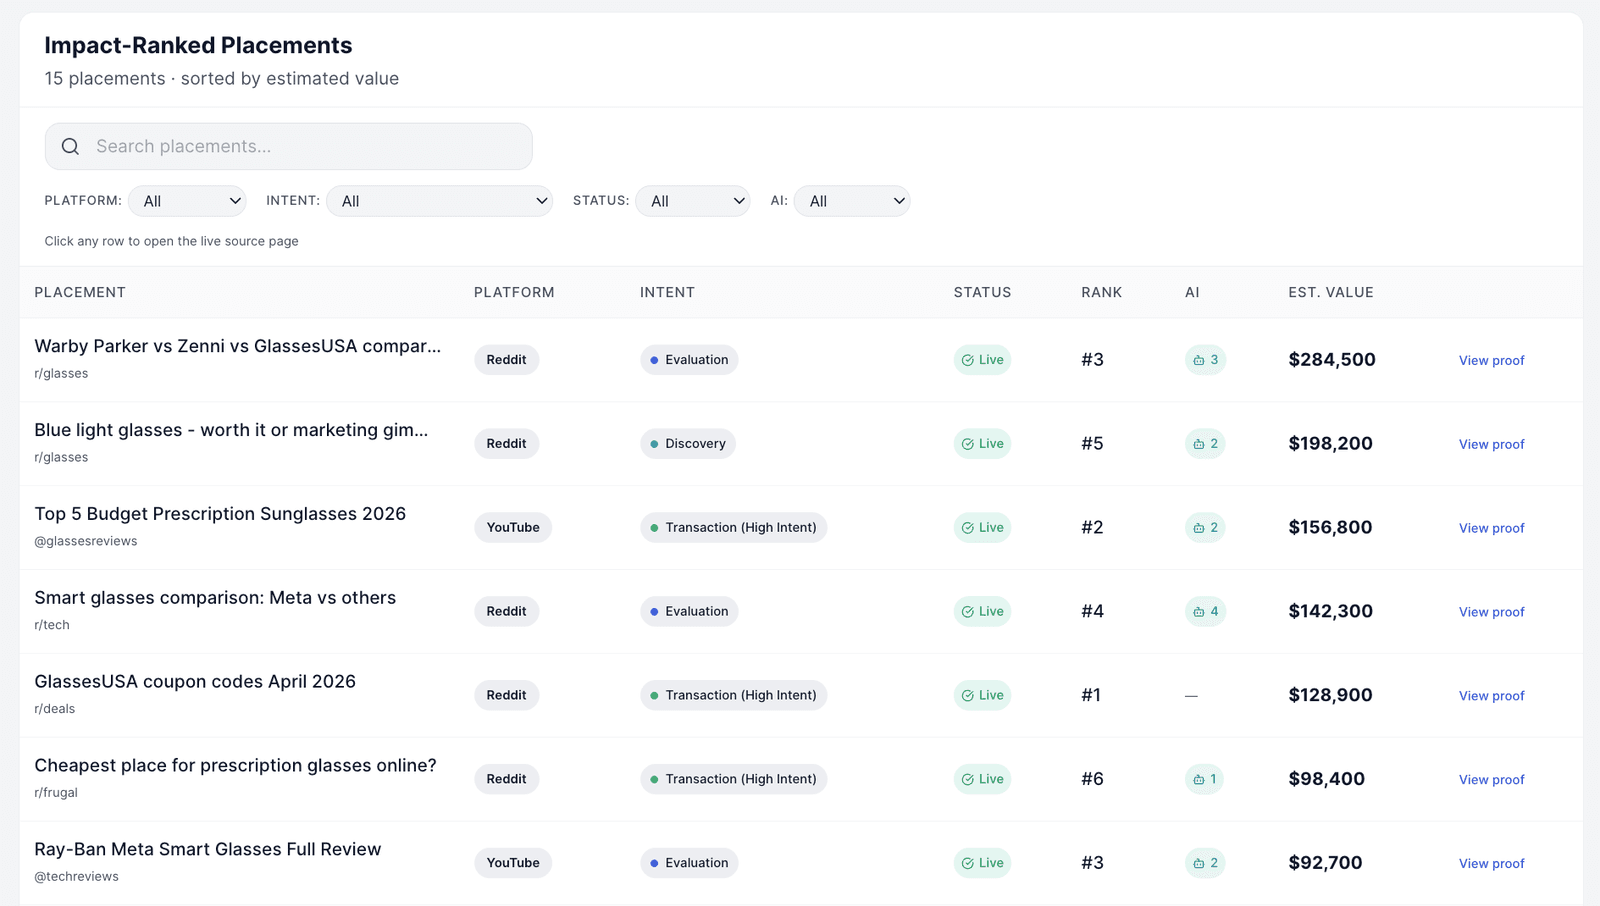Click Live check icon in Blue light glasses row
Viewport: 1600px width, 906px height.
coord(968,444)
